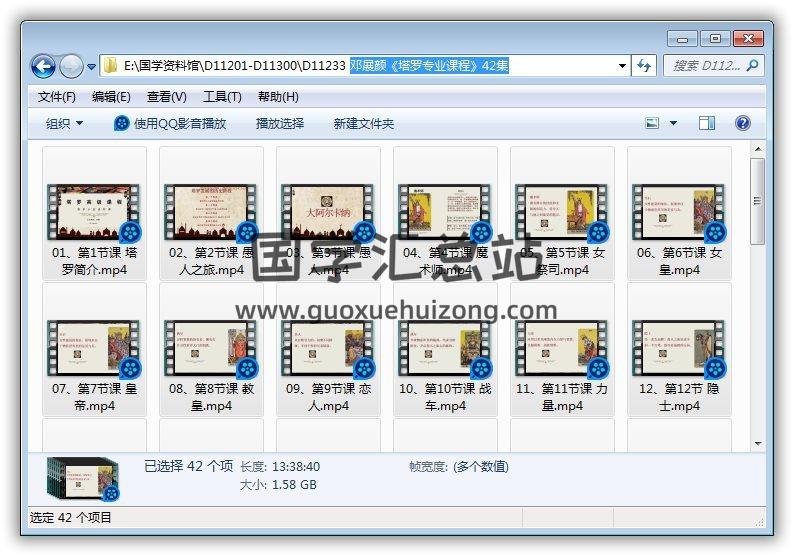794x556 pixels.
Task: Click the 大小: 1.58 GB detail text
Action: [x=278, y=485]
